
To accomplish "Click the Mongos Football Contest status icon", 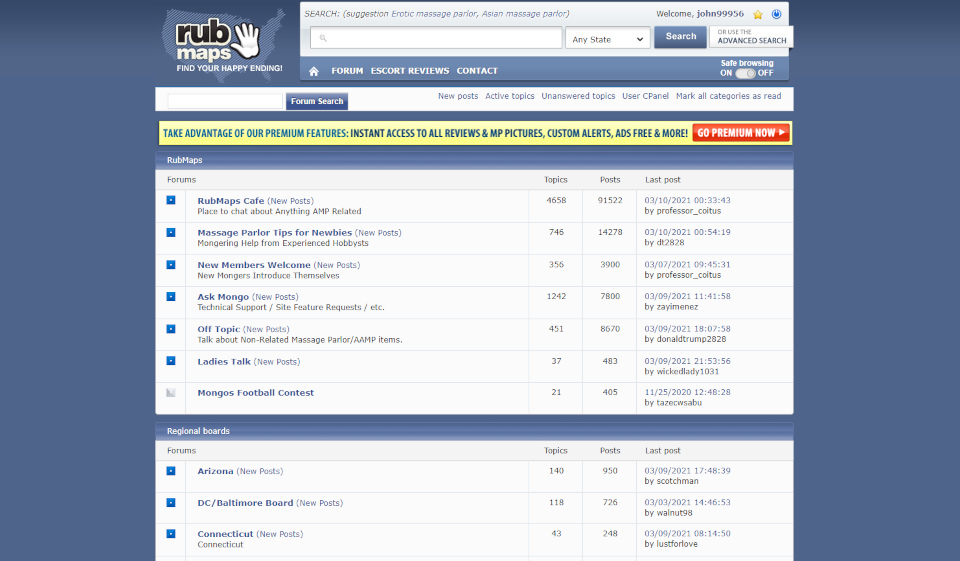I will click(171, 393).
